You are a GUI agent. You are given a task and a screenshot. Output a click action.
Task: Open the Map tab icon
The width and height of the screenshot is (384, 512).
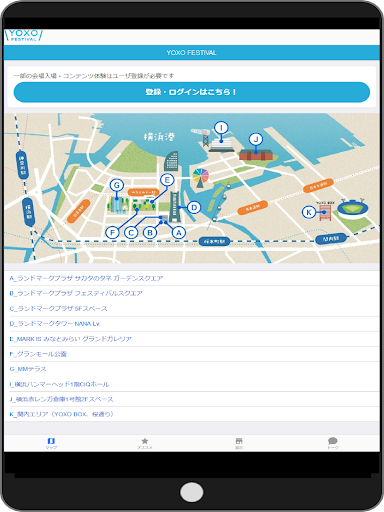coord(51,443)
